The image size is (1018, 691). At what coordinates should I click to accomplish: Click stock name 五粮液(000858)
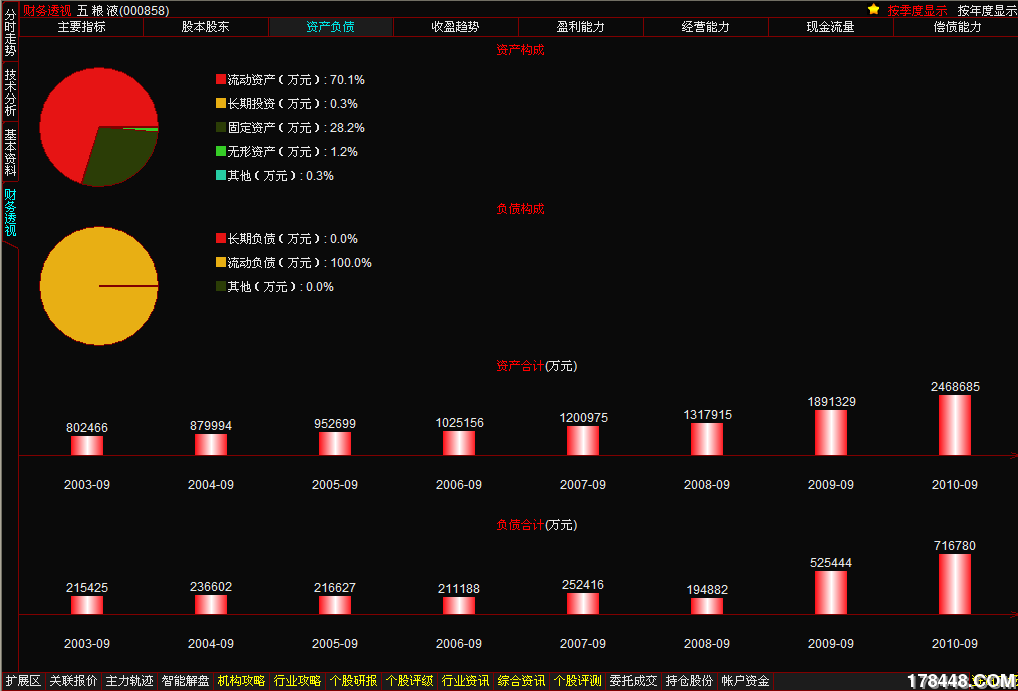click(123, 10)
